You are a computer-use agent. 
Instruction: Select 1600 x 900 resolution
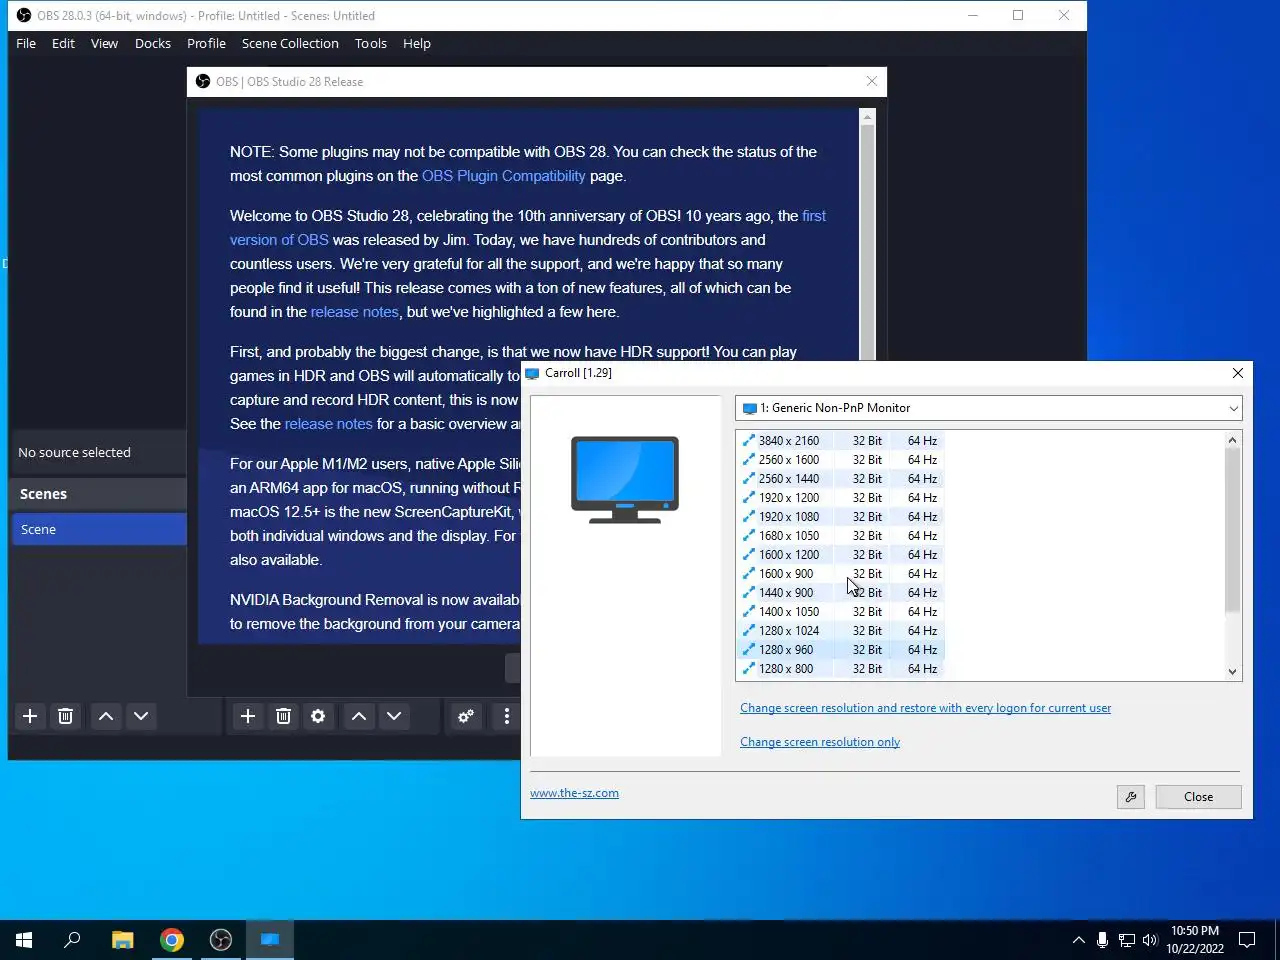click(840, 574)
